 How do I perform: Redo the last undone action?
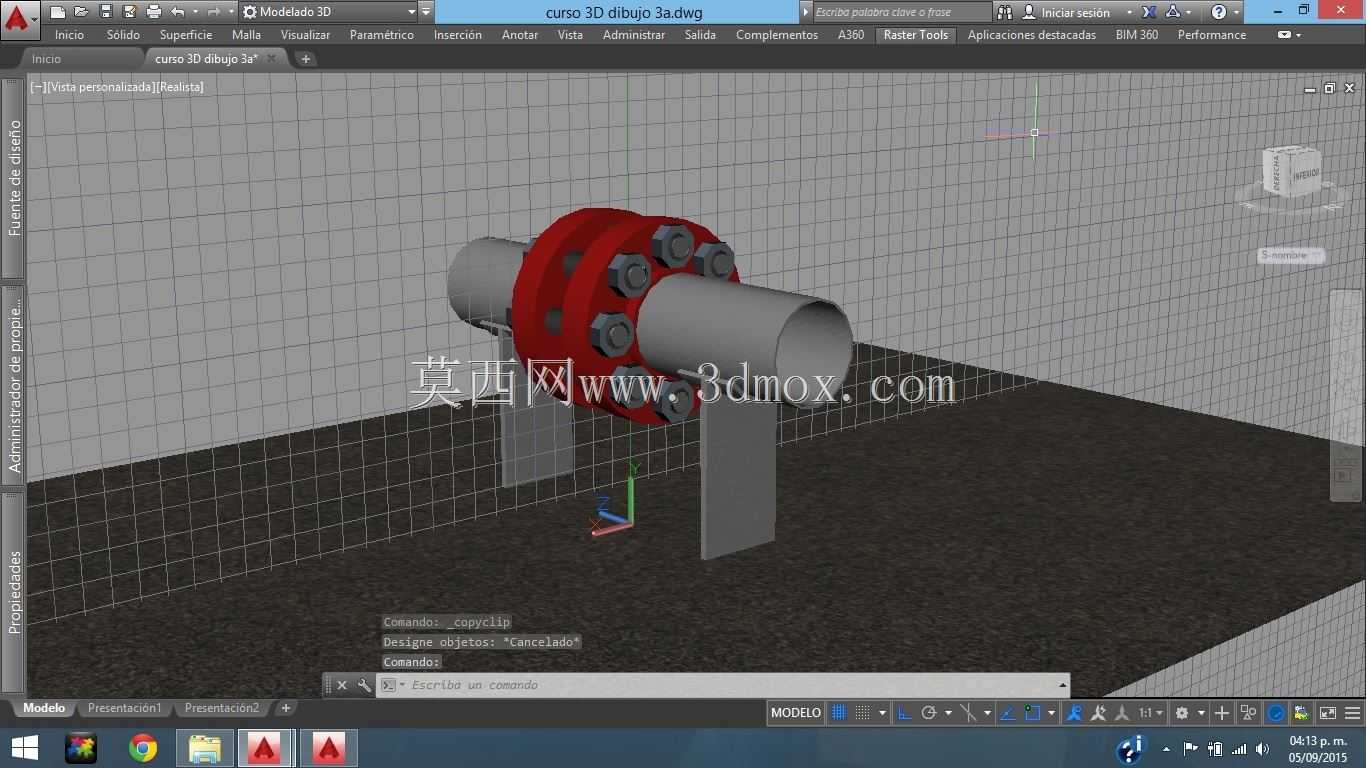213,12
